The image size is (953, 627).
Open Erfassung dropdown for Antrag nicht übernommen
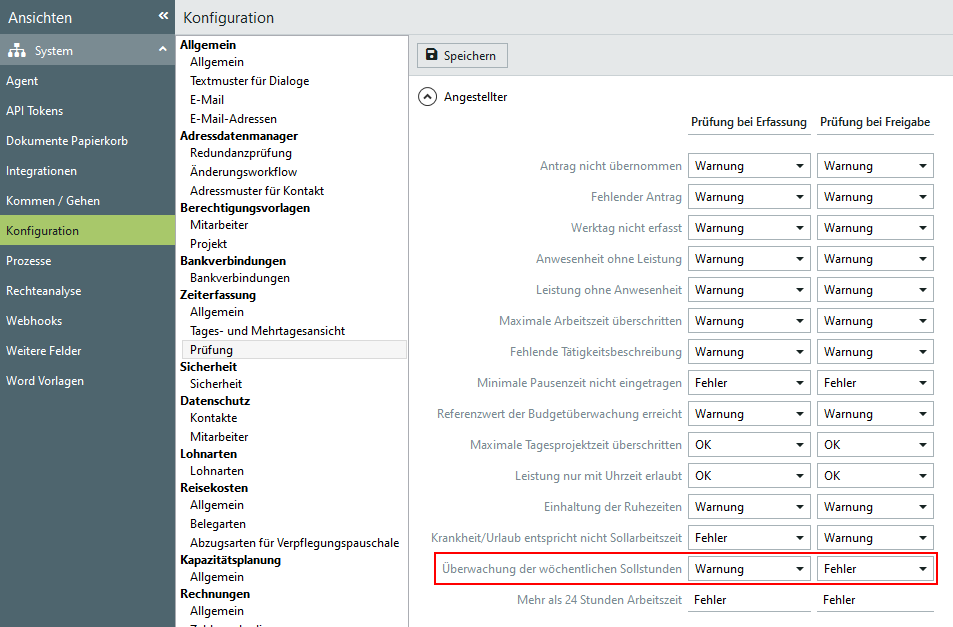coord(749,166)
